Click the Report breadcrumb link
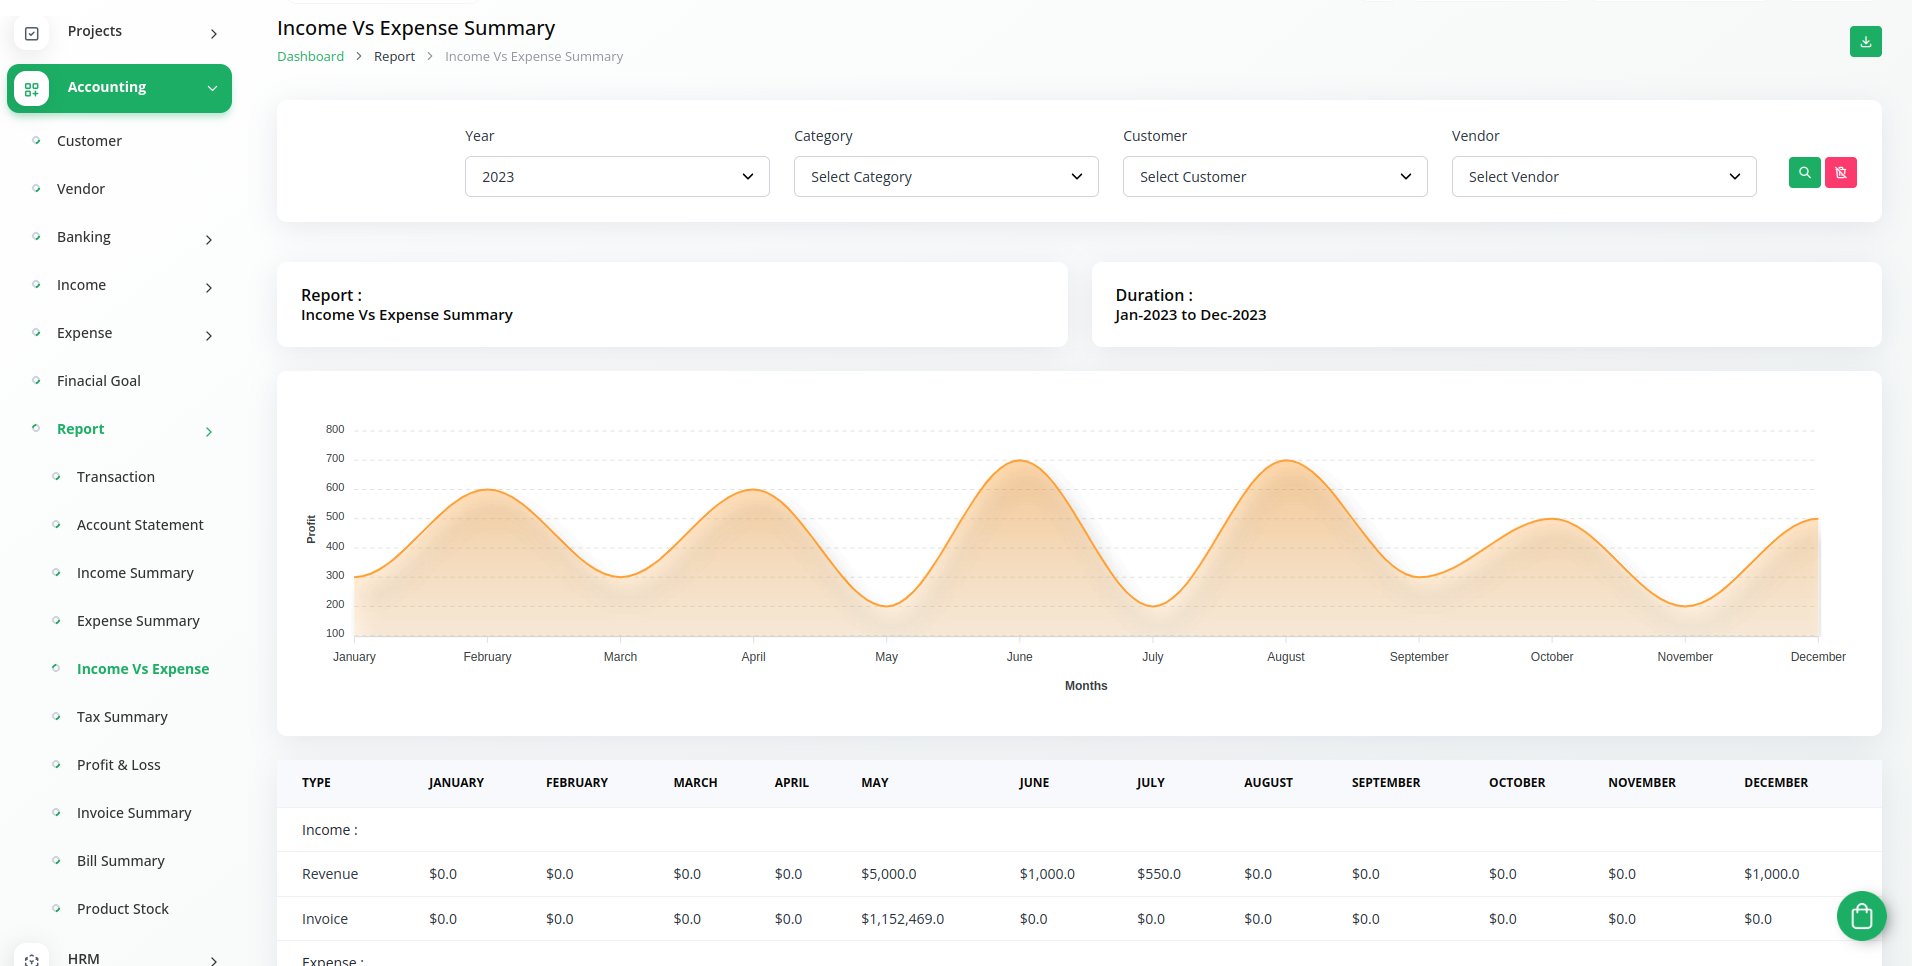The width and height of the screenshot is (1912, 966). pyautogui.click(x=394, y=57)
